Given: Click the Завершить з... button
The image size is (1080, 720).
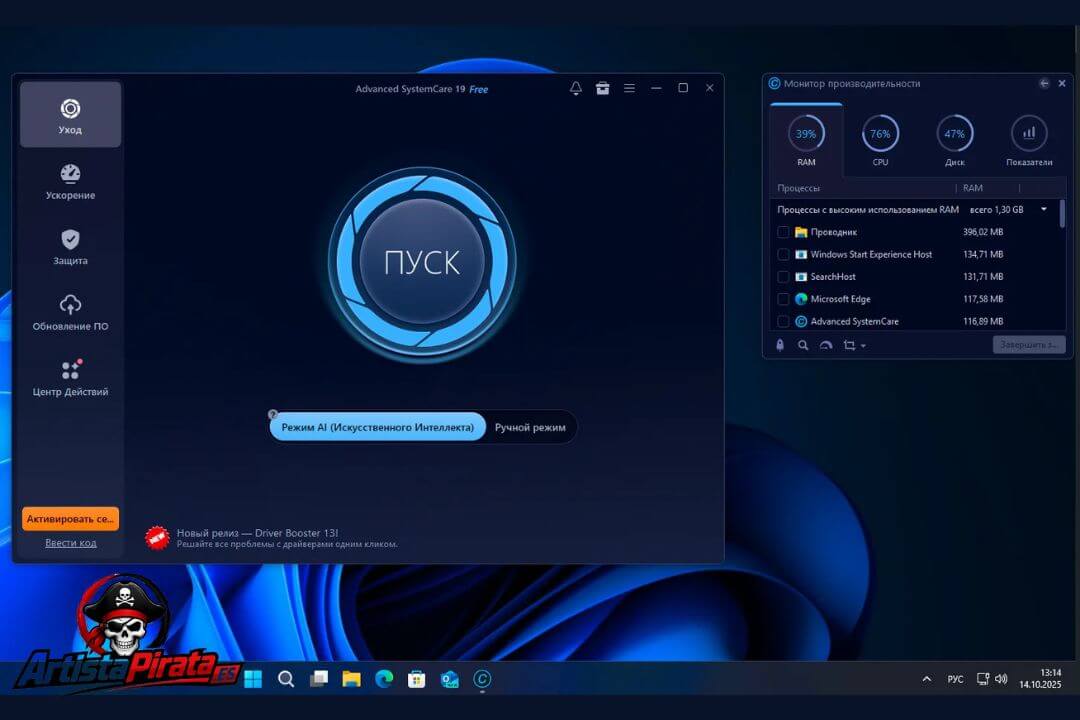Looking at the screenshot, I should coord(1028,344).
